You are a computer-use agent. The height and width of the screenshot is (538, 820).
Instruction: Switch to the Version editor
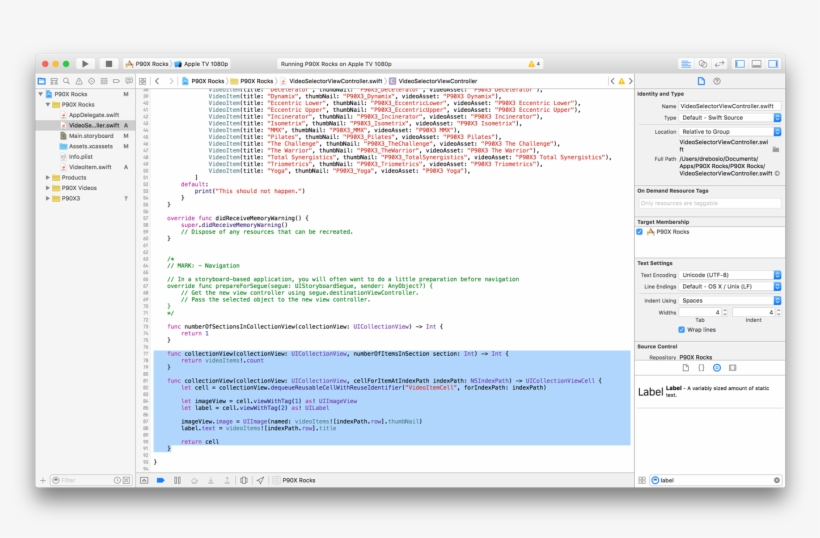tap(720, 63)
